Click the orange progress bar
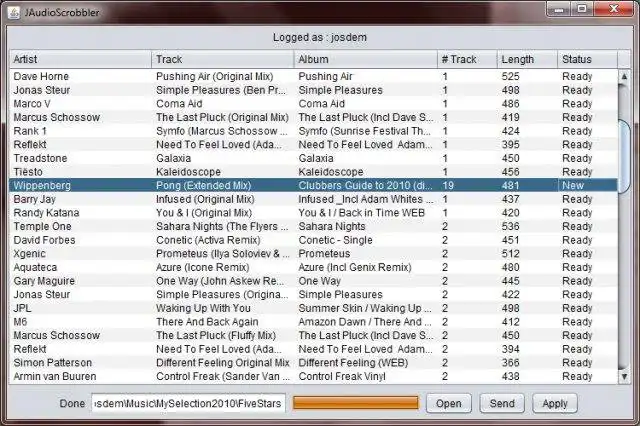 click(356, 403)
